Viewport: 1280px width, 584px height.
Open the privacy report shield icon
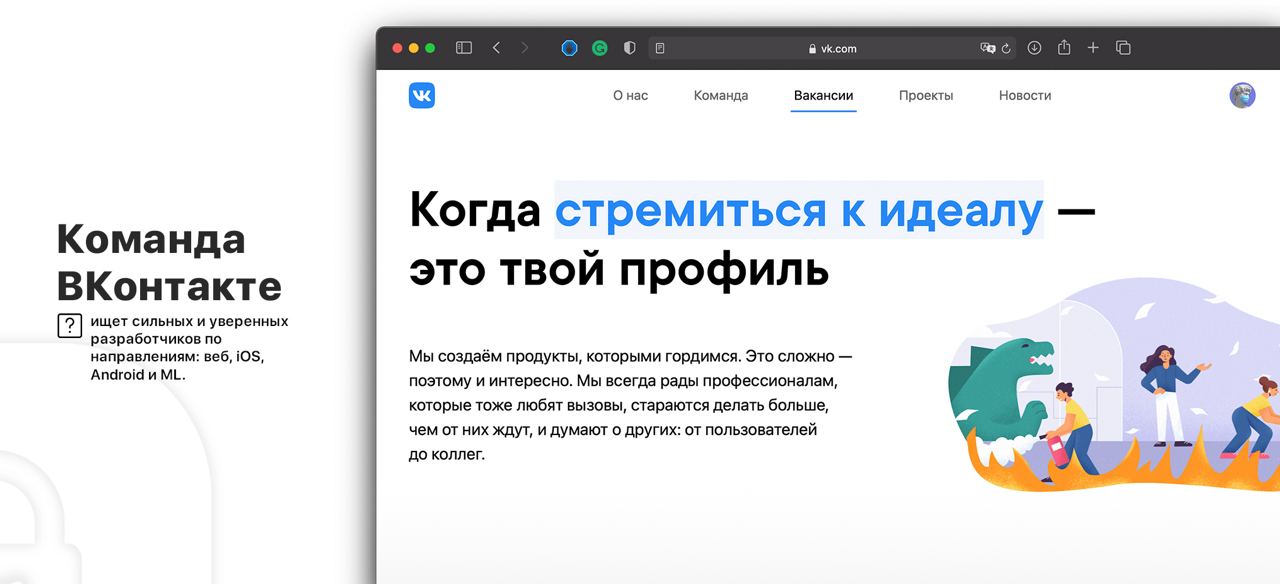(x=629, y=48)
